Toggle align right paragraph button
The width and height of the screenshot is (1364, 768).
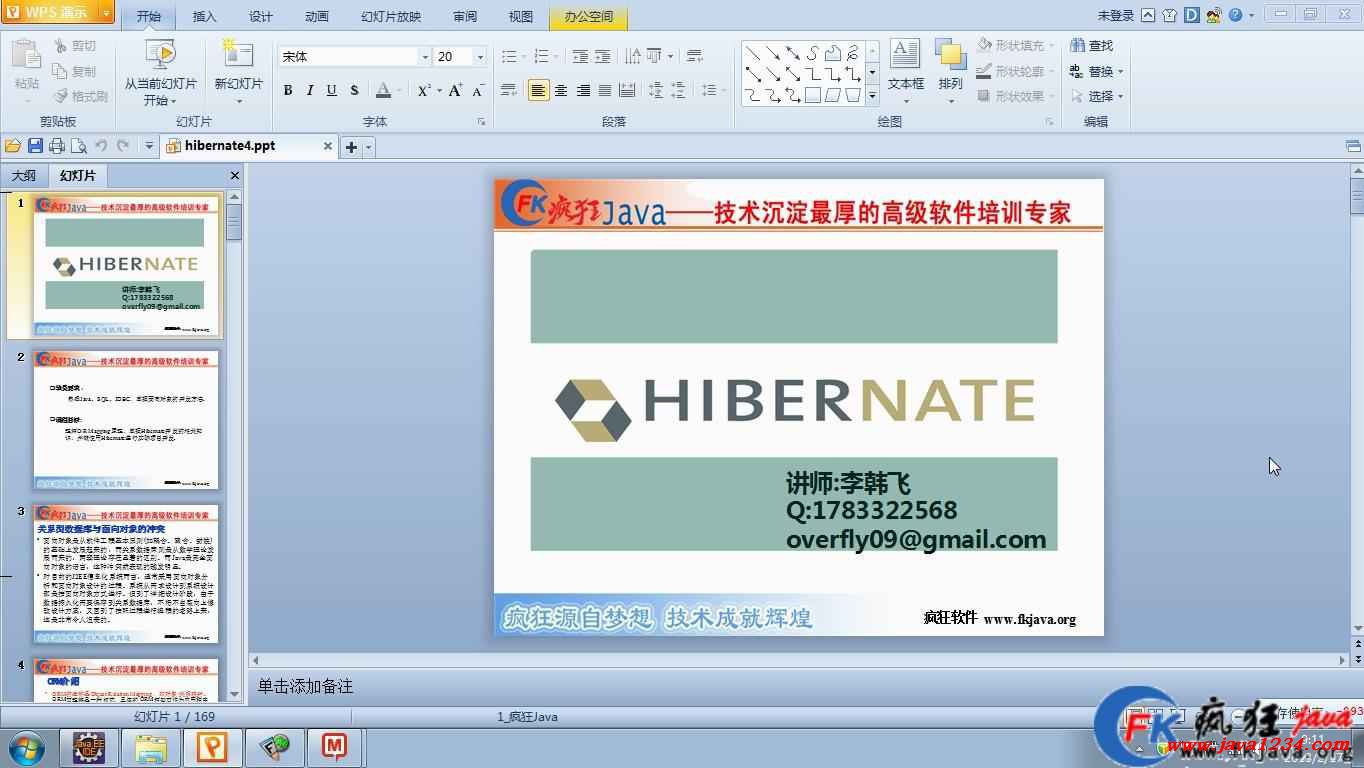pos(583,90)
